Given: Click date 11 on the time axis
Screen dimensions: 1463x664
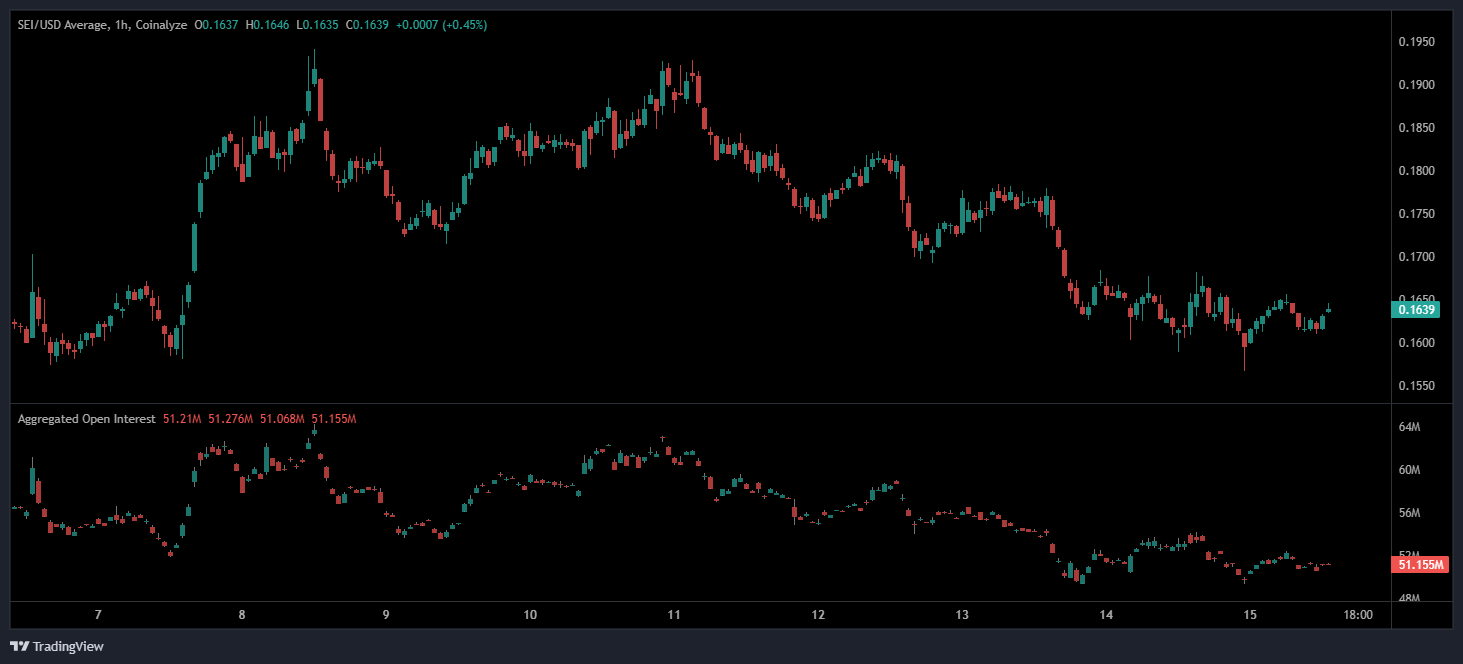Looking at the screenshot, I should point(674,614).
